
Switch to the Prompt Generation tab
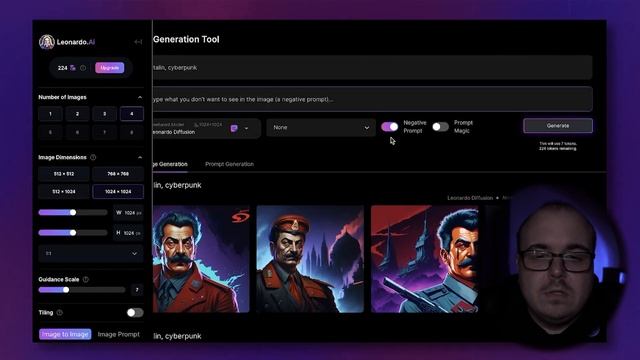click(229, 164)
